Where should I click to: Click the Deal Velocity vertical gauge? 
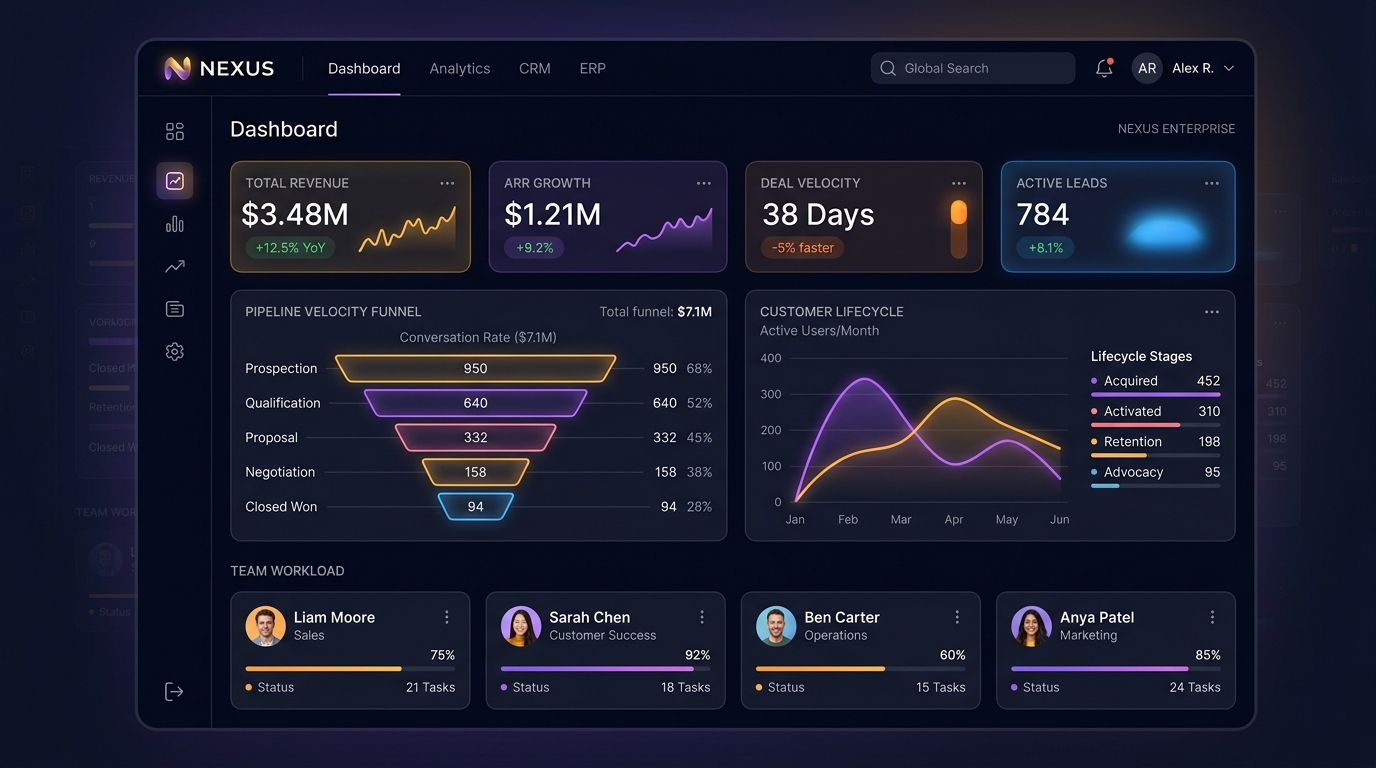pos(958,229)
